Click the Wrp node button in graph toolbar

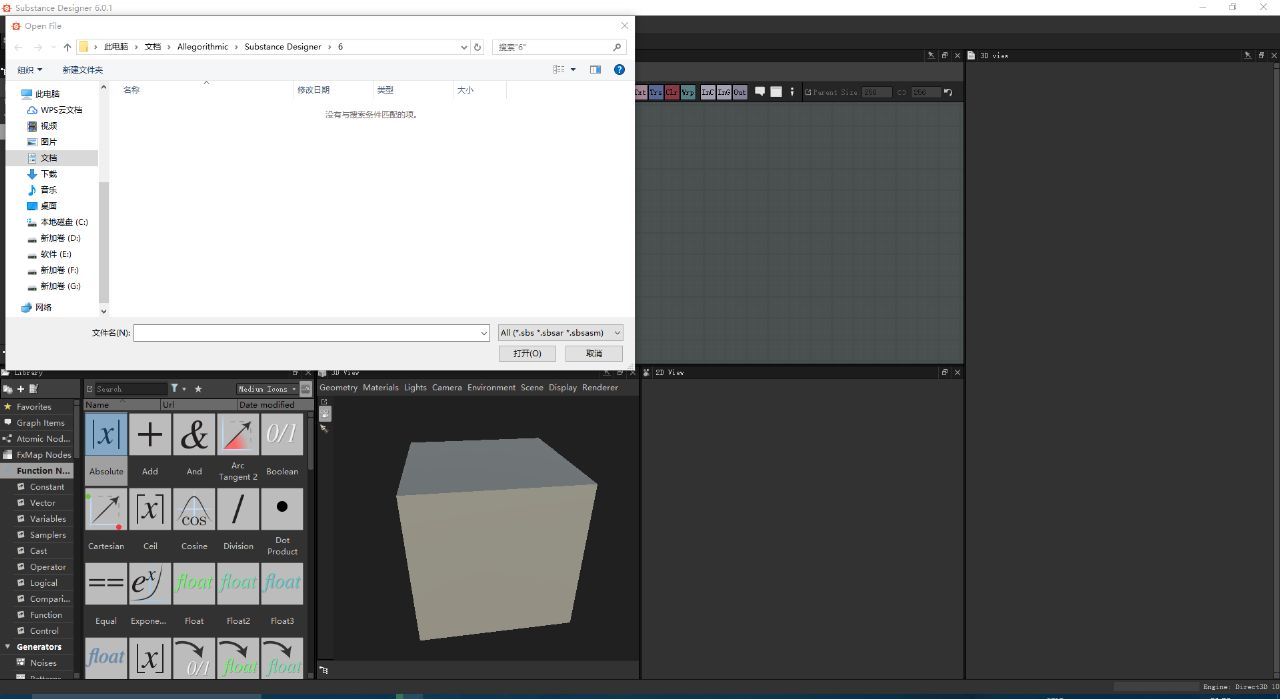[x=688, y=92]
